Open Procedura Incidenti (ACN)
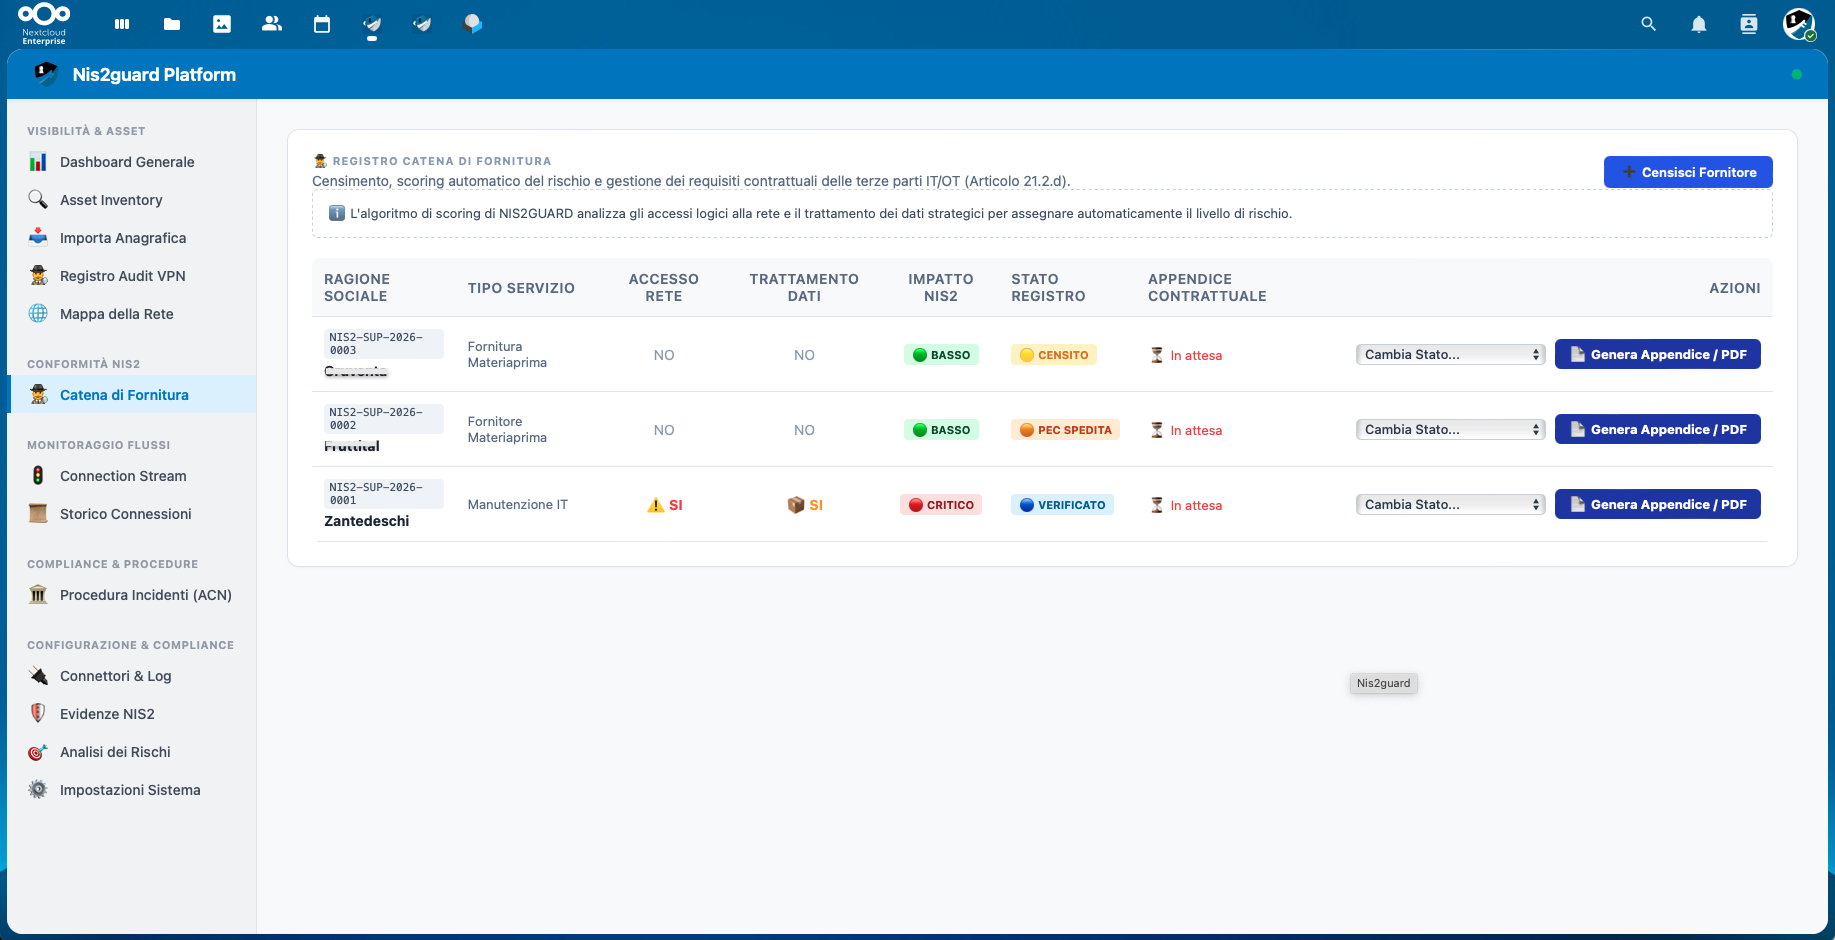1835x940 pixels. tap(131, 595)
